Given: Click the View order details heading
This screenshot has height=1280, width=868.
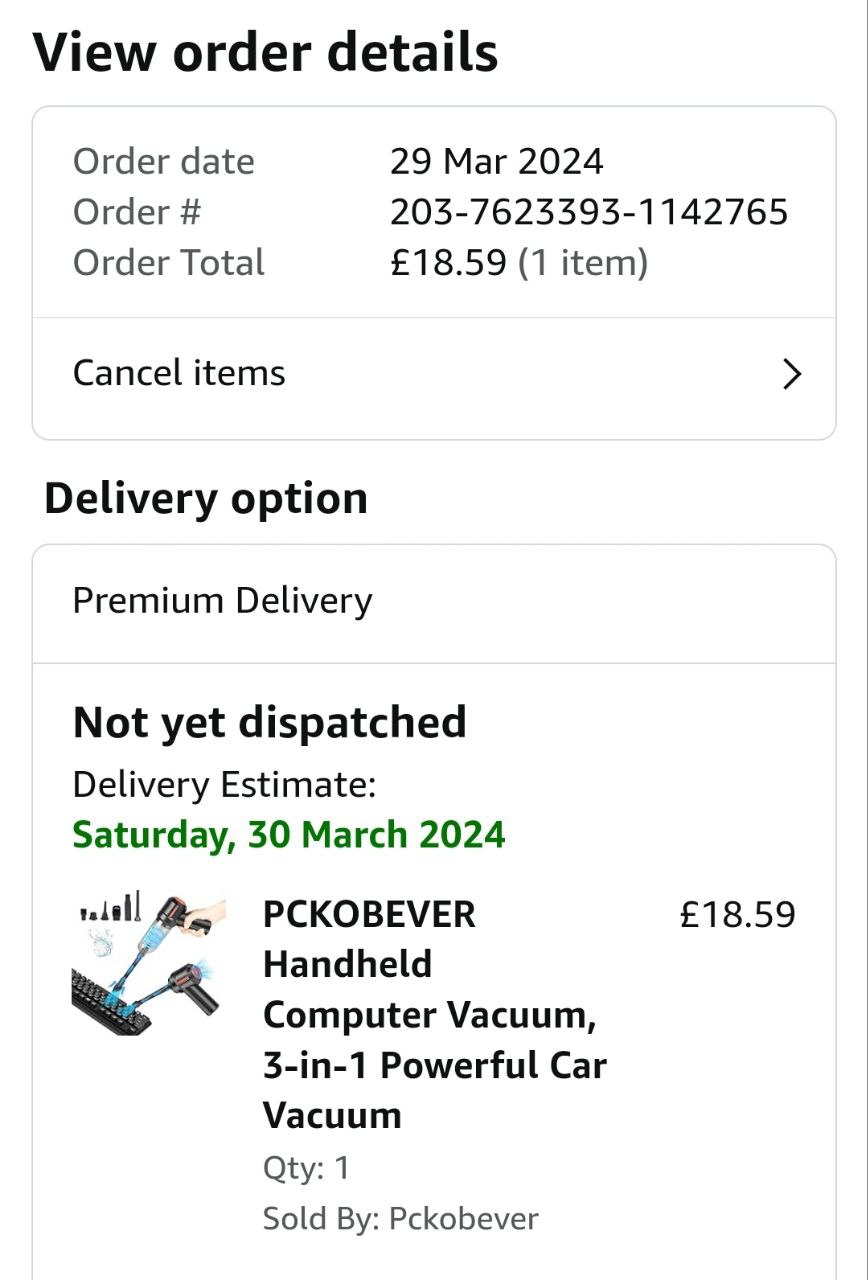Looking at the screenshot, I should (265, 52).
